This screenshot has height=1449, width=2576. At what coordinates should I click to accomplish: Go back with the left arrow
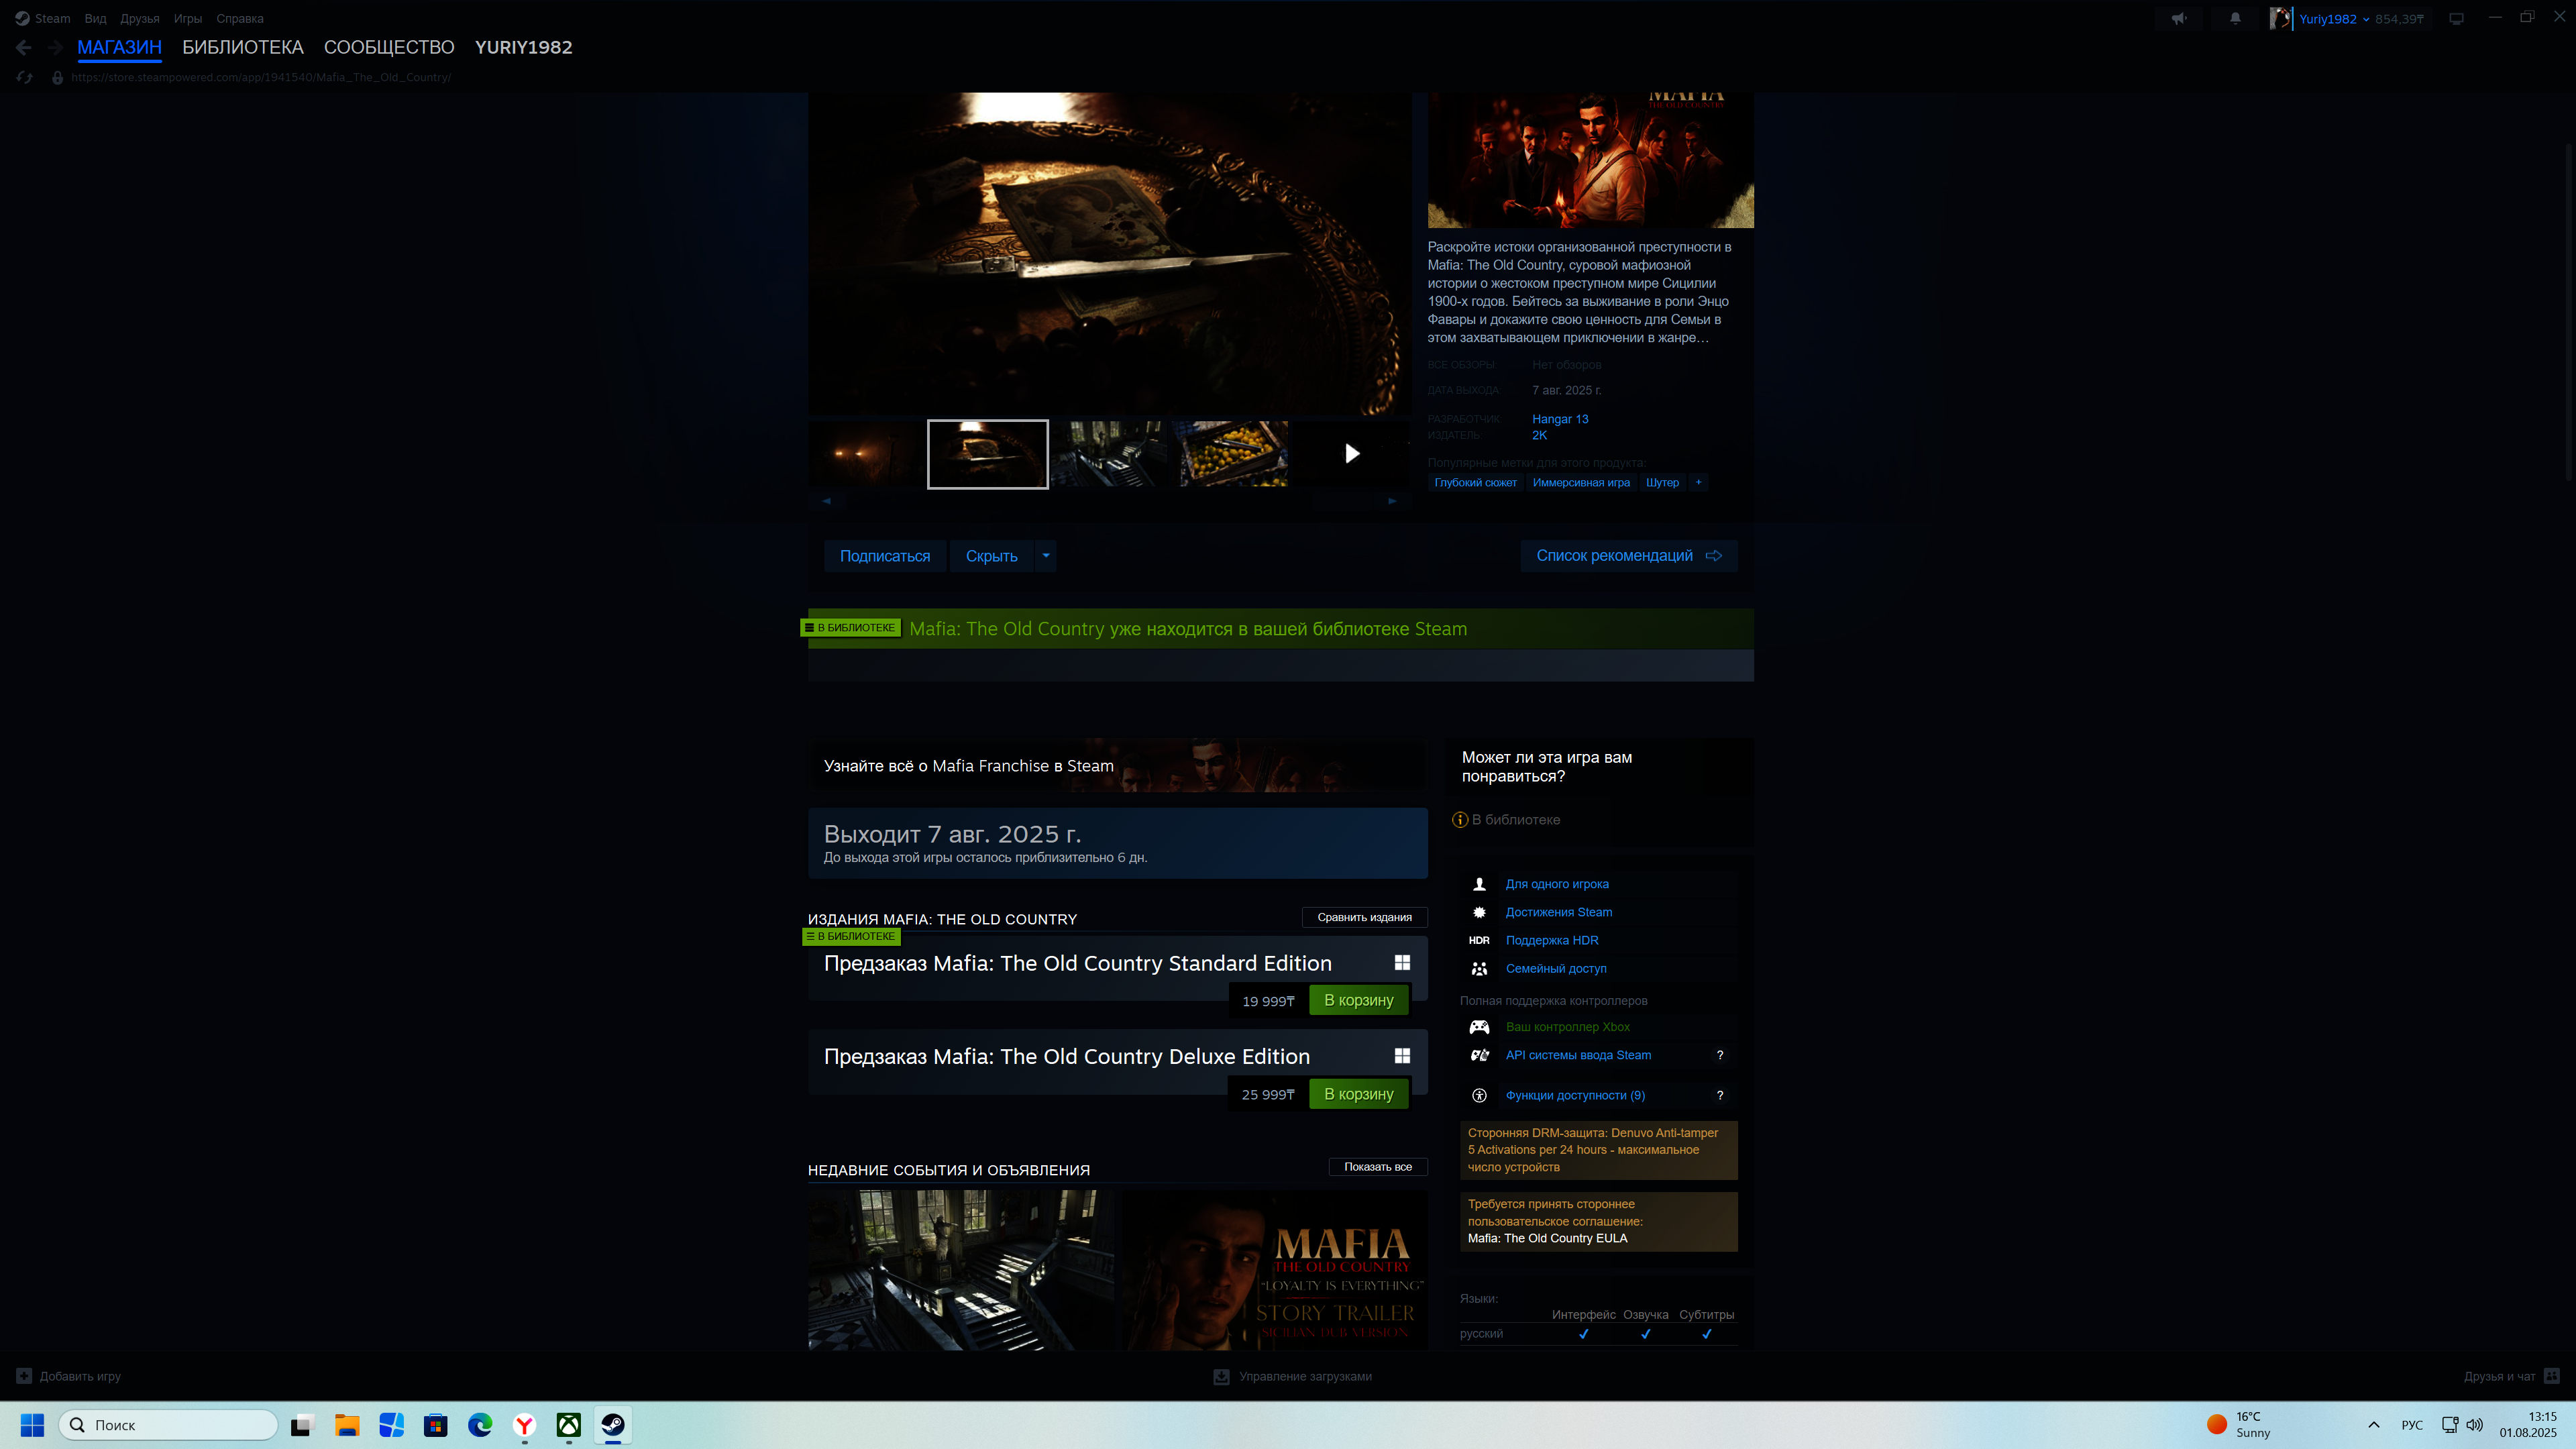click(x=24, y=47)
